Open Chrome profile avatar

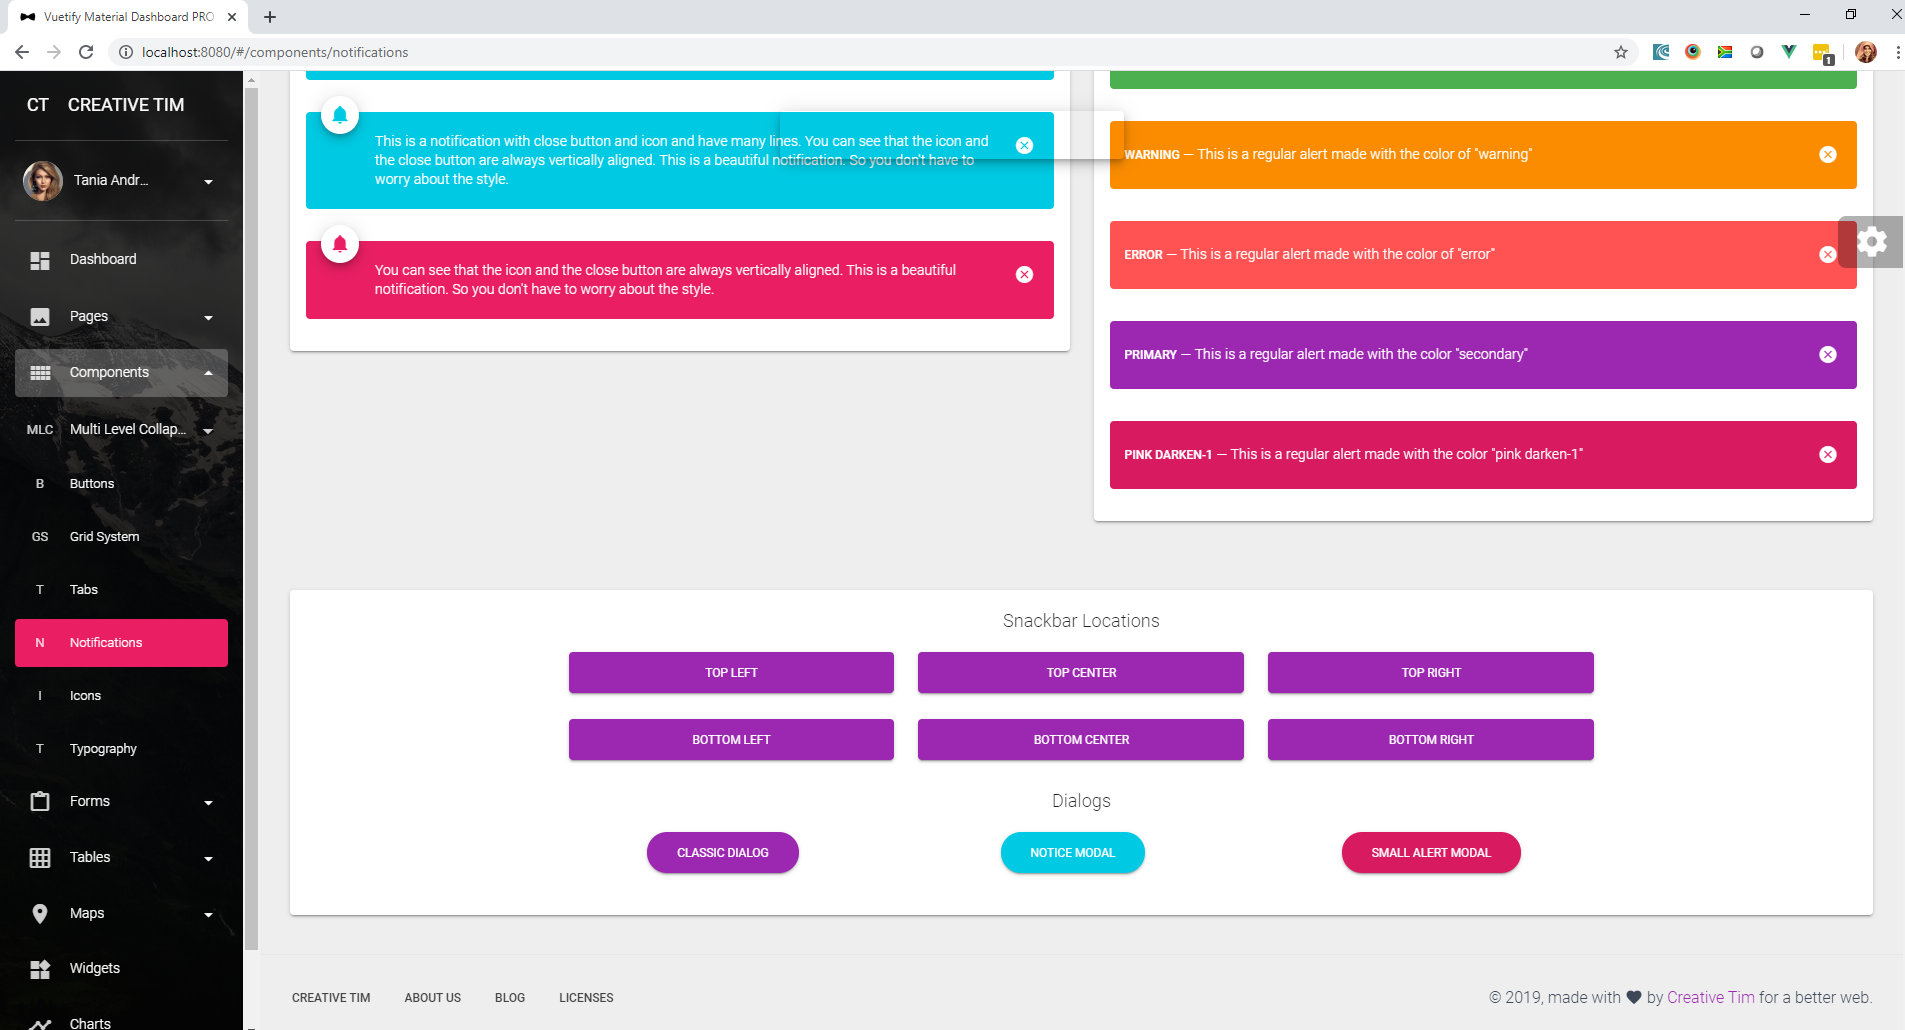click(x=1866, y=52)
